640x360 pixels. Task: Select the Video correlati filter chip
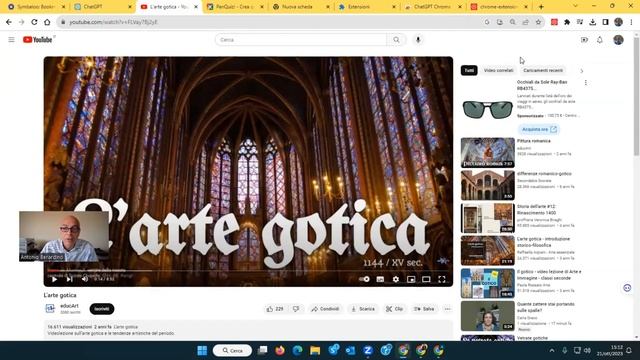tap(498, 70)
